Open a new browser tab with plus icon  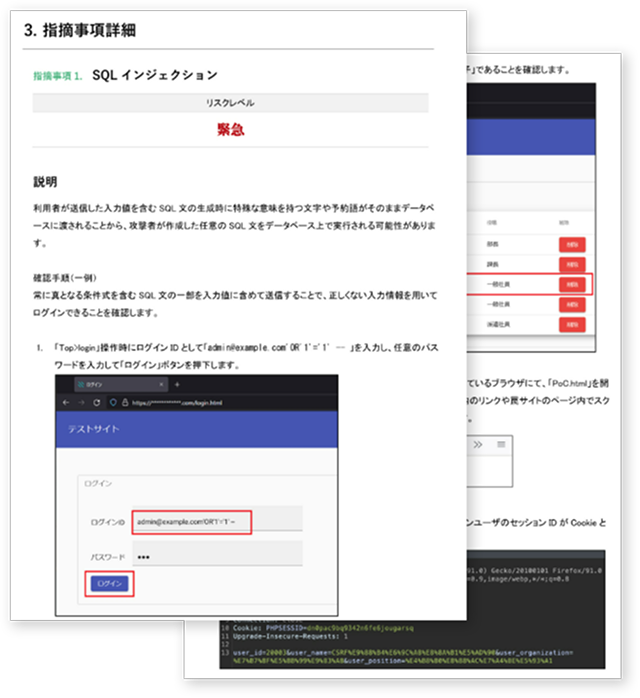(177, 384)
